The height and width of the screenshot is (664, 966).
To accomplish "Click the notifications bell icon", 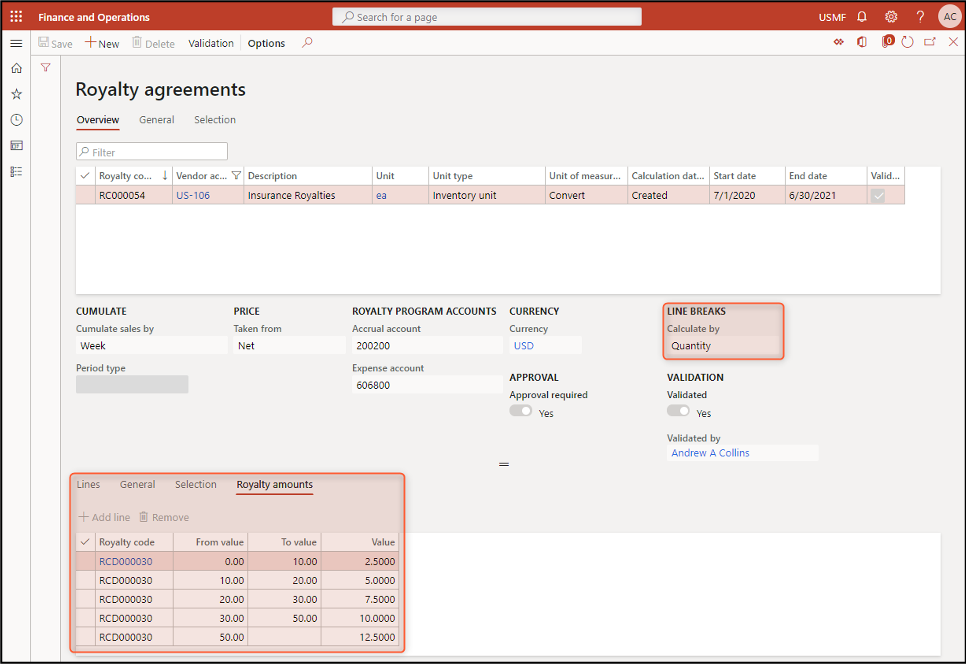I will [x=861, y=17].
